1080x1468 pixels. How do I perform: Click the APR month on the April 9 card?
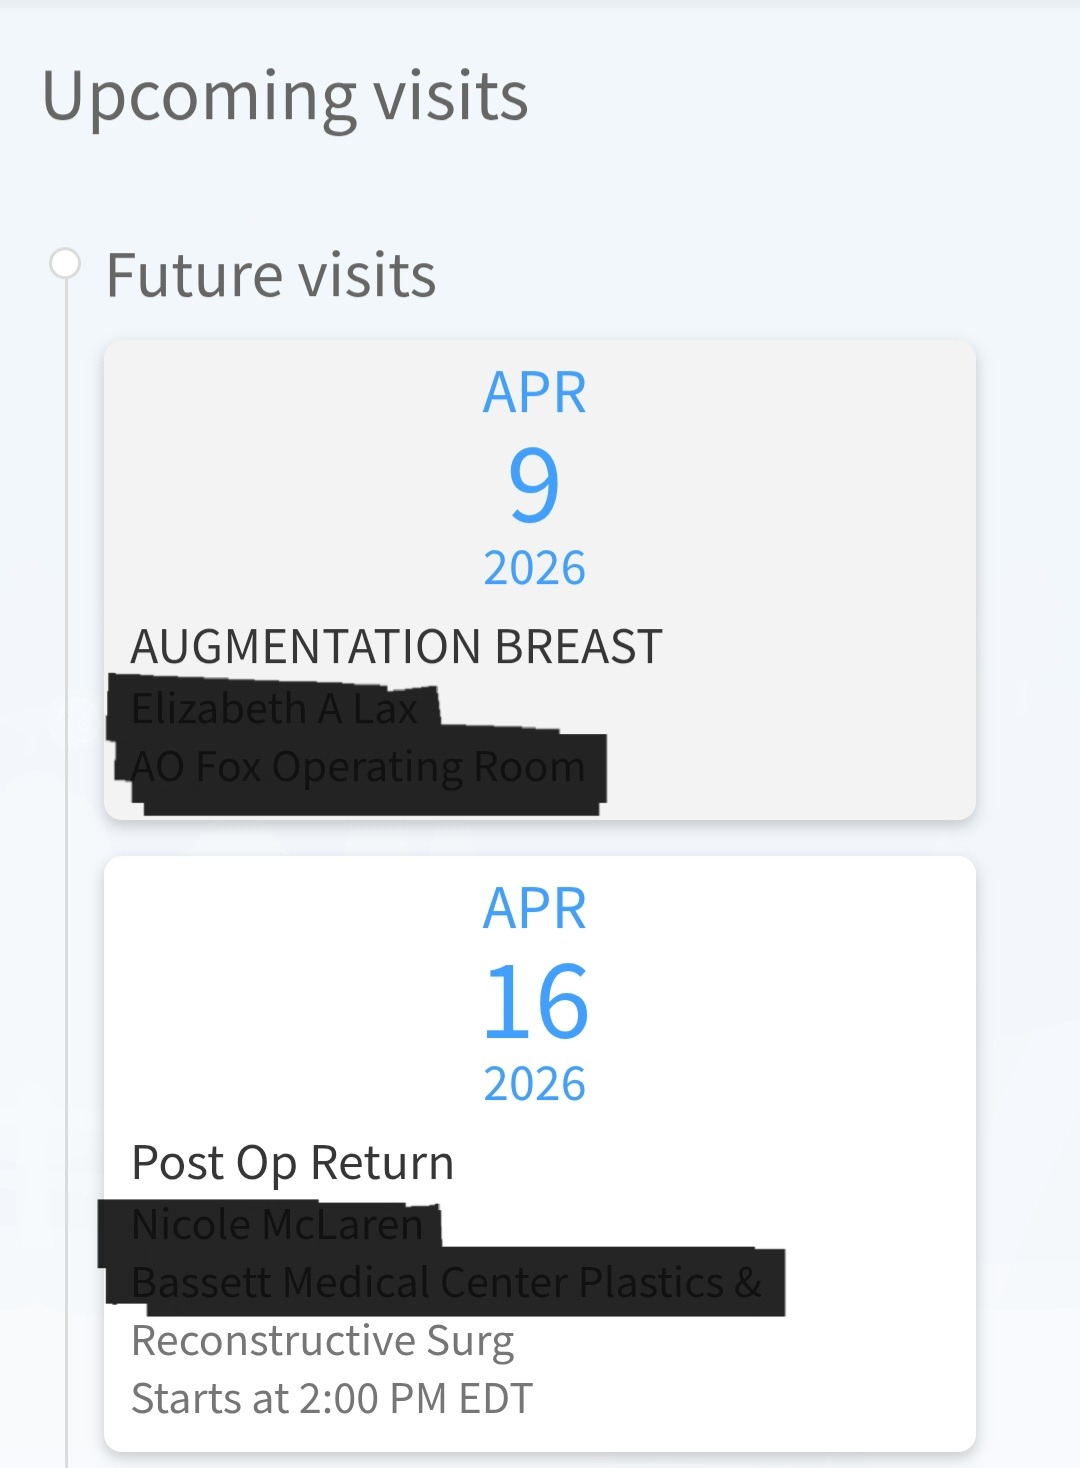[535, 393]
